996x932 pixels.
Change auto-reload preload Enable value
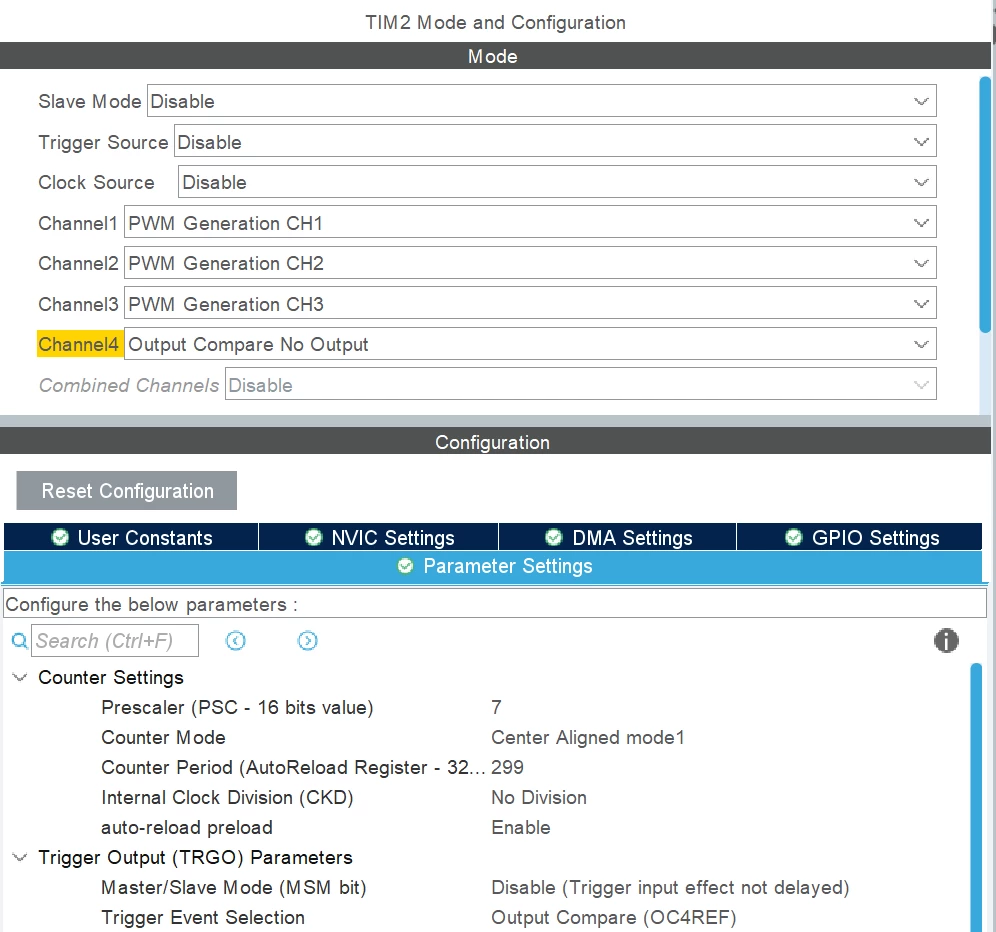(x=521, y=827)
